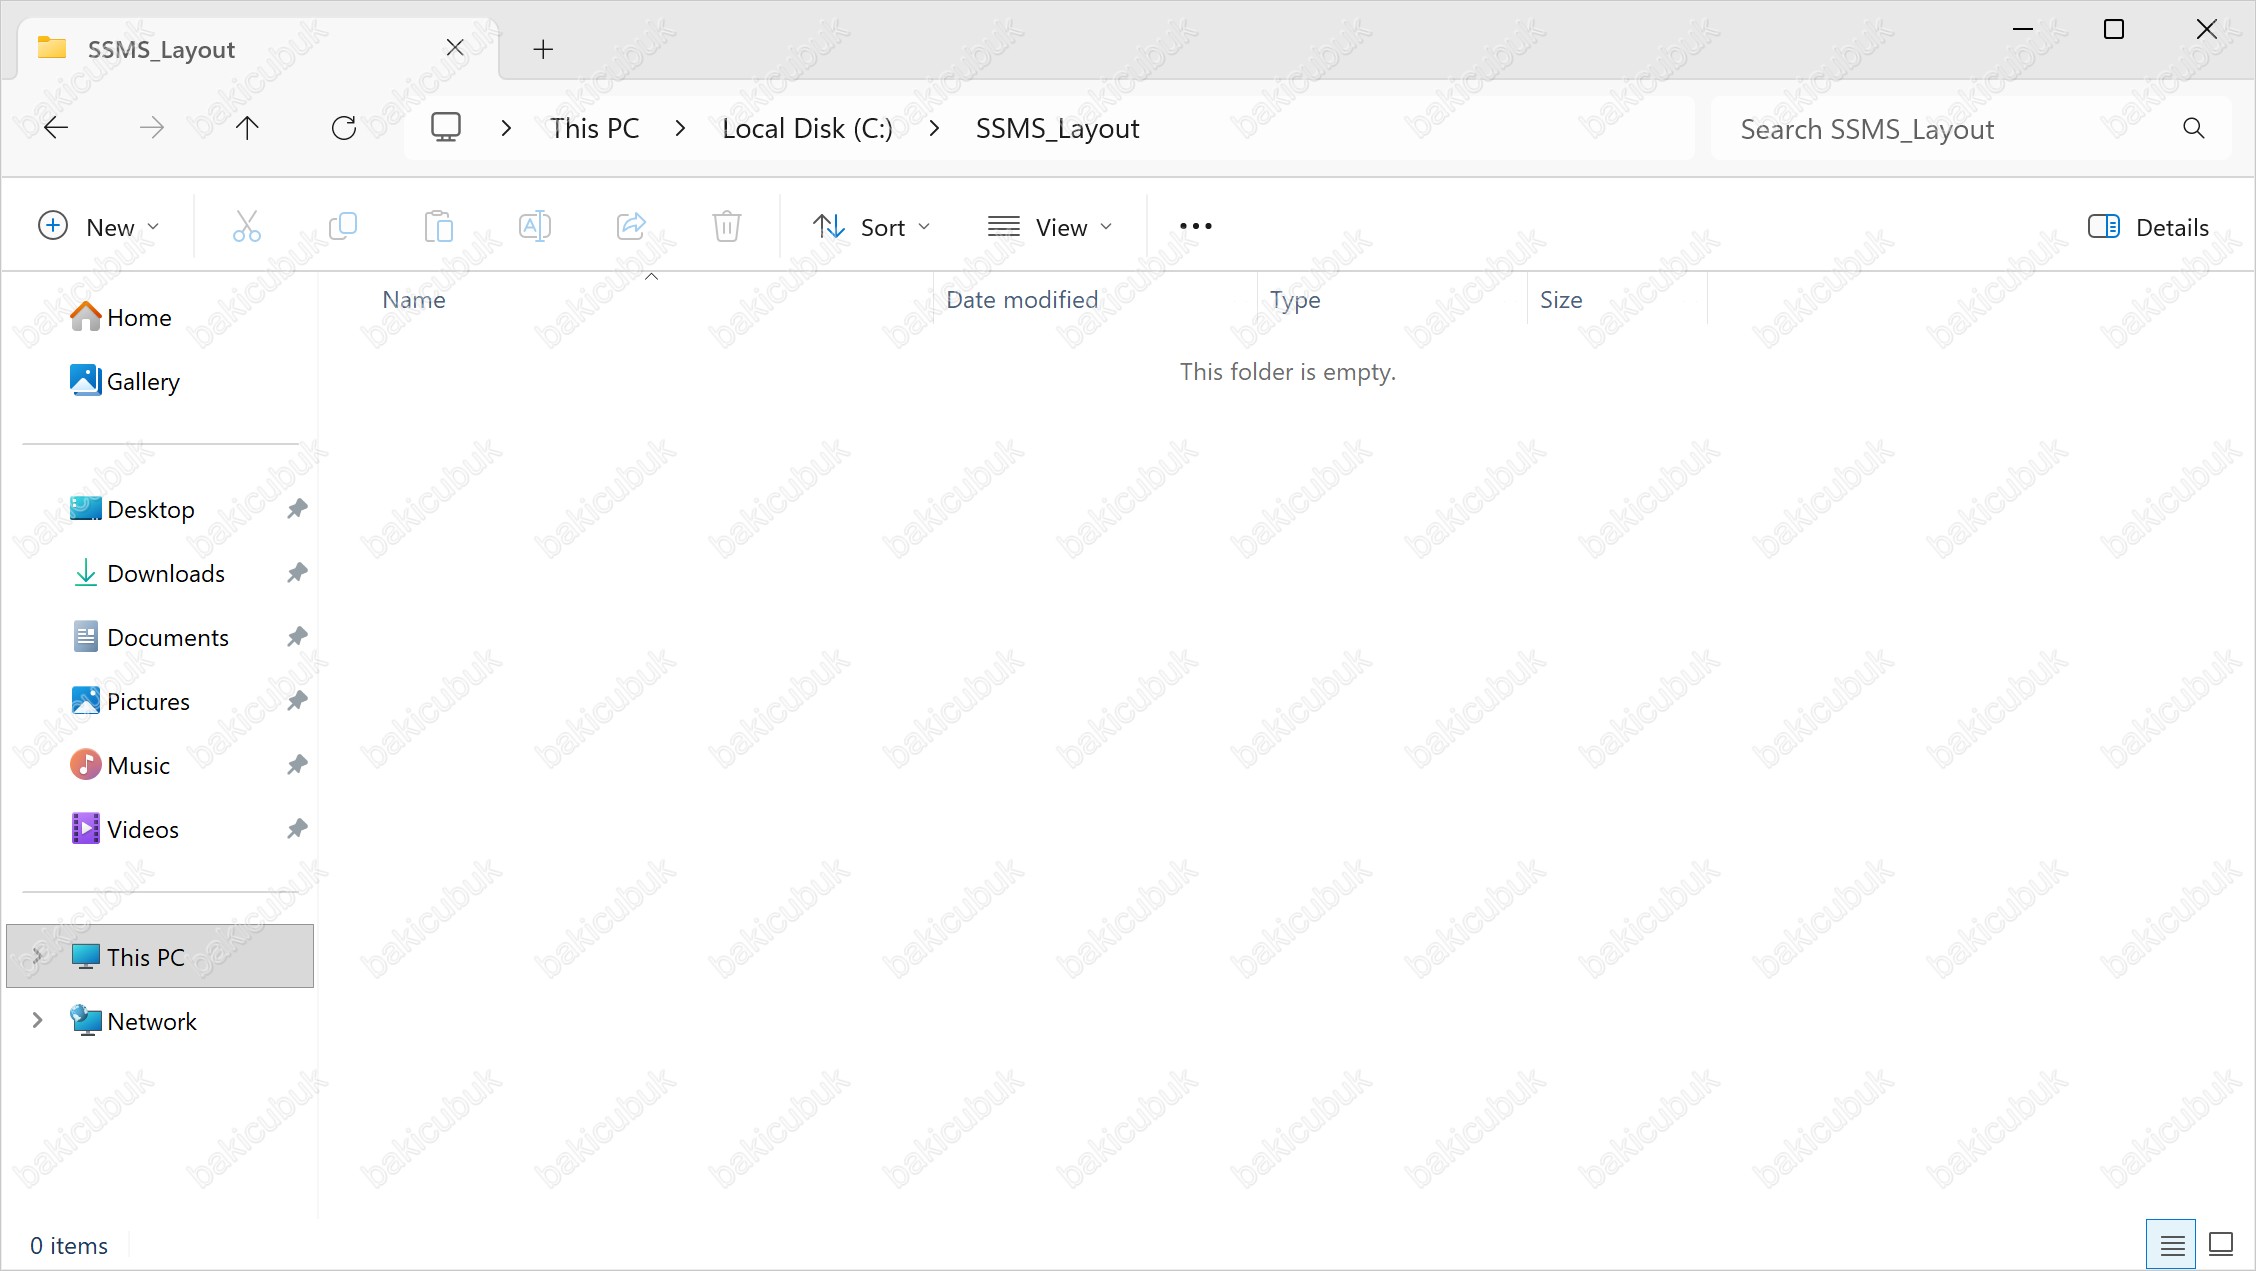Navigate to This PC breadcrumb

(595, 128)
